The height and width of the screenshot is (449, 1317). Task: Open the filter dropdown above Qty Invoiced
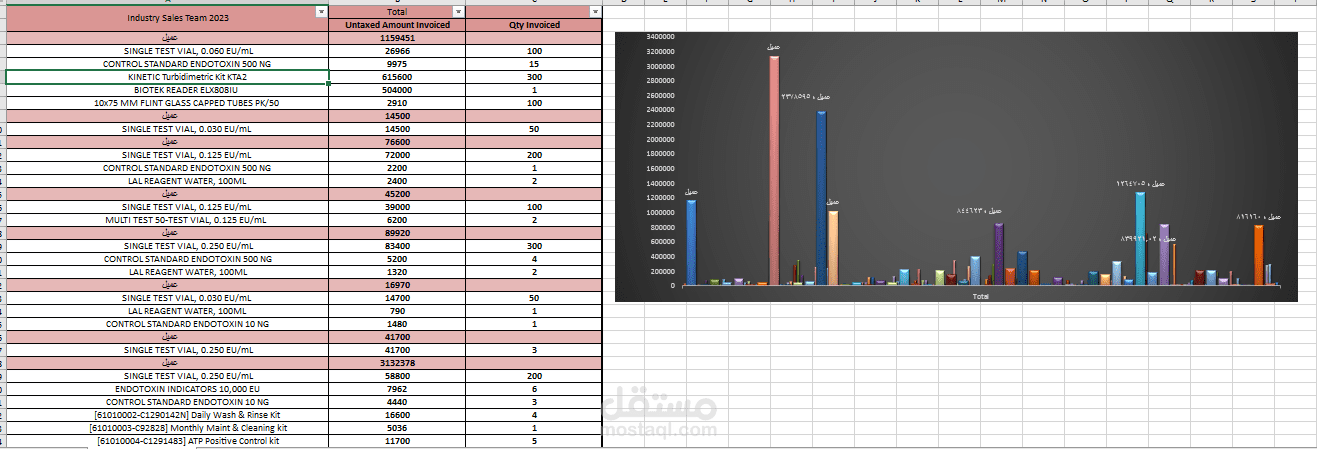point(595,11)
